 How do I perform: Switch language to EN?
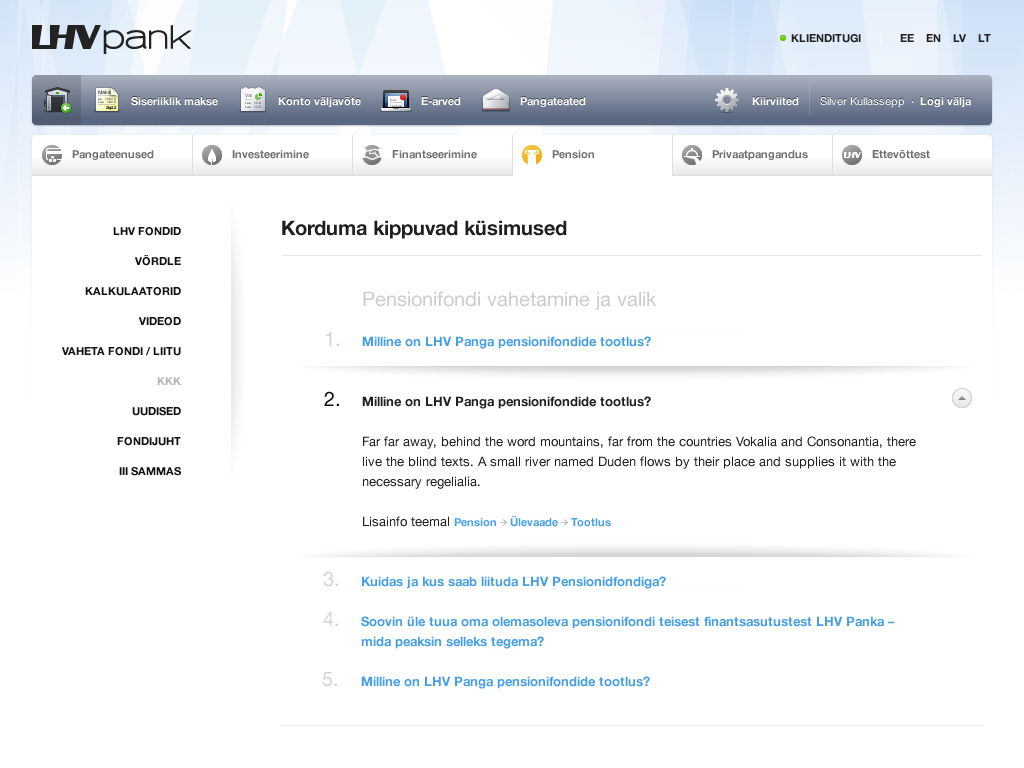[933, 38]
